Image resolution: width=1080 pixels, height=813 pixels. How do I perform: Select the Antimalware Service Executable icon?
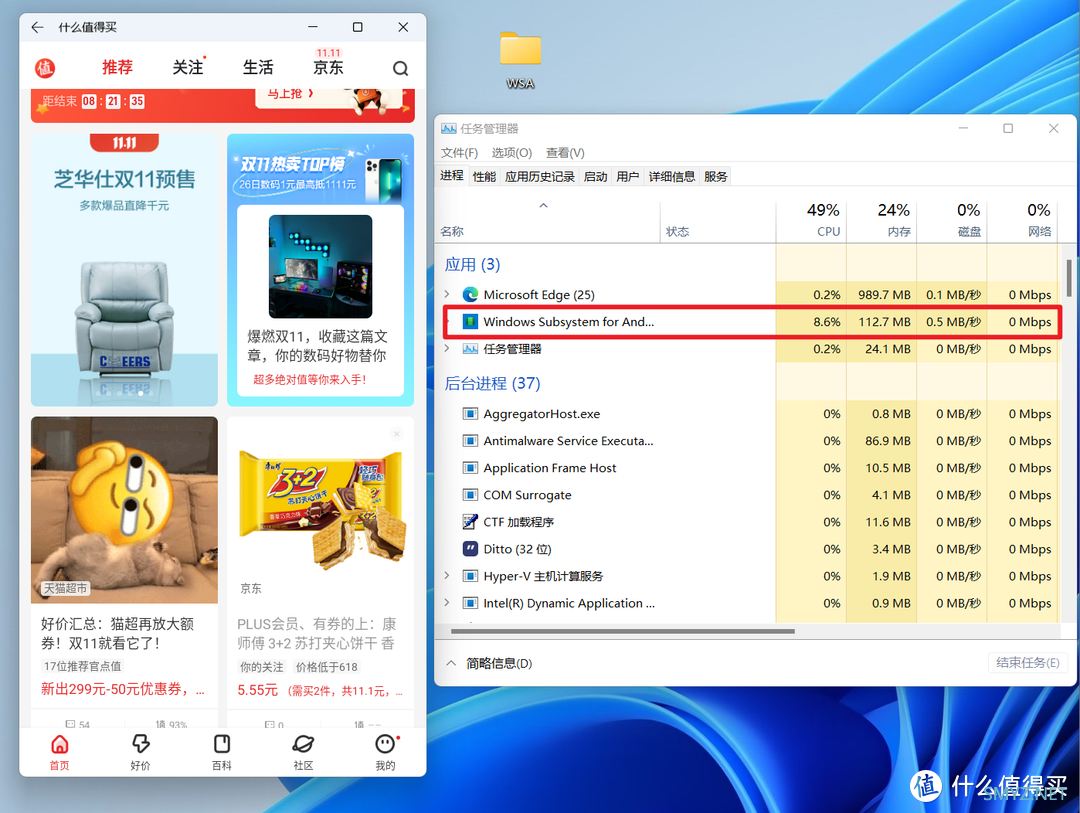point(470,441)
